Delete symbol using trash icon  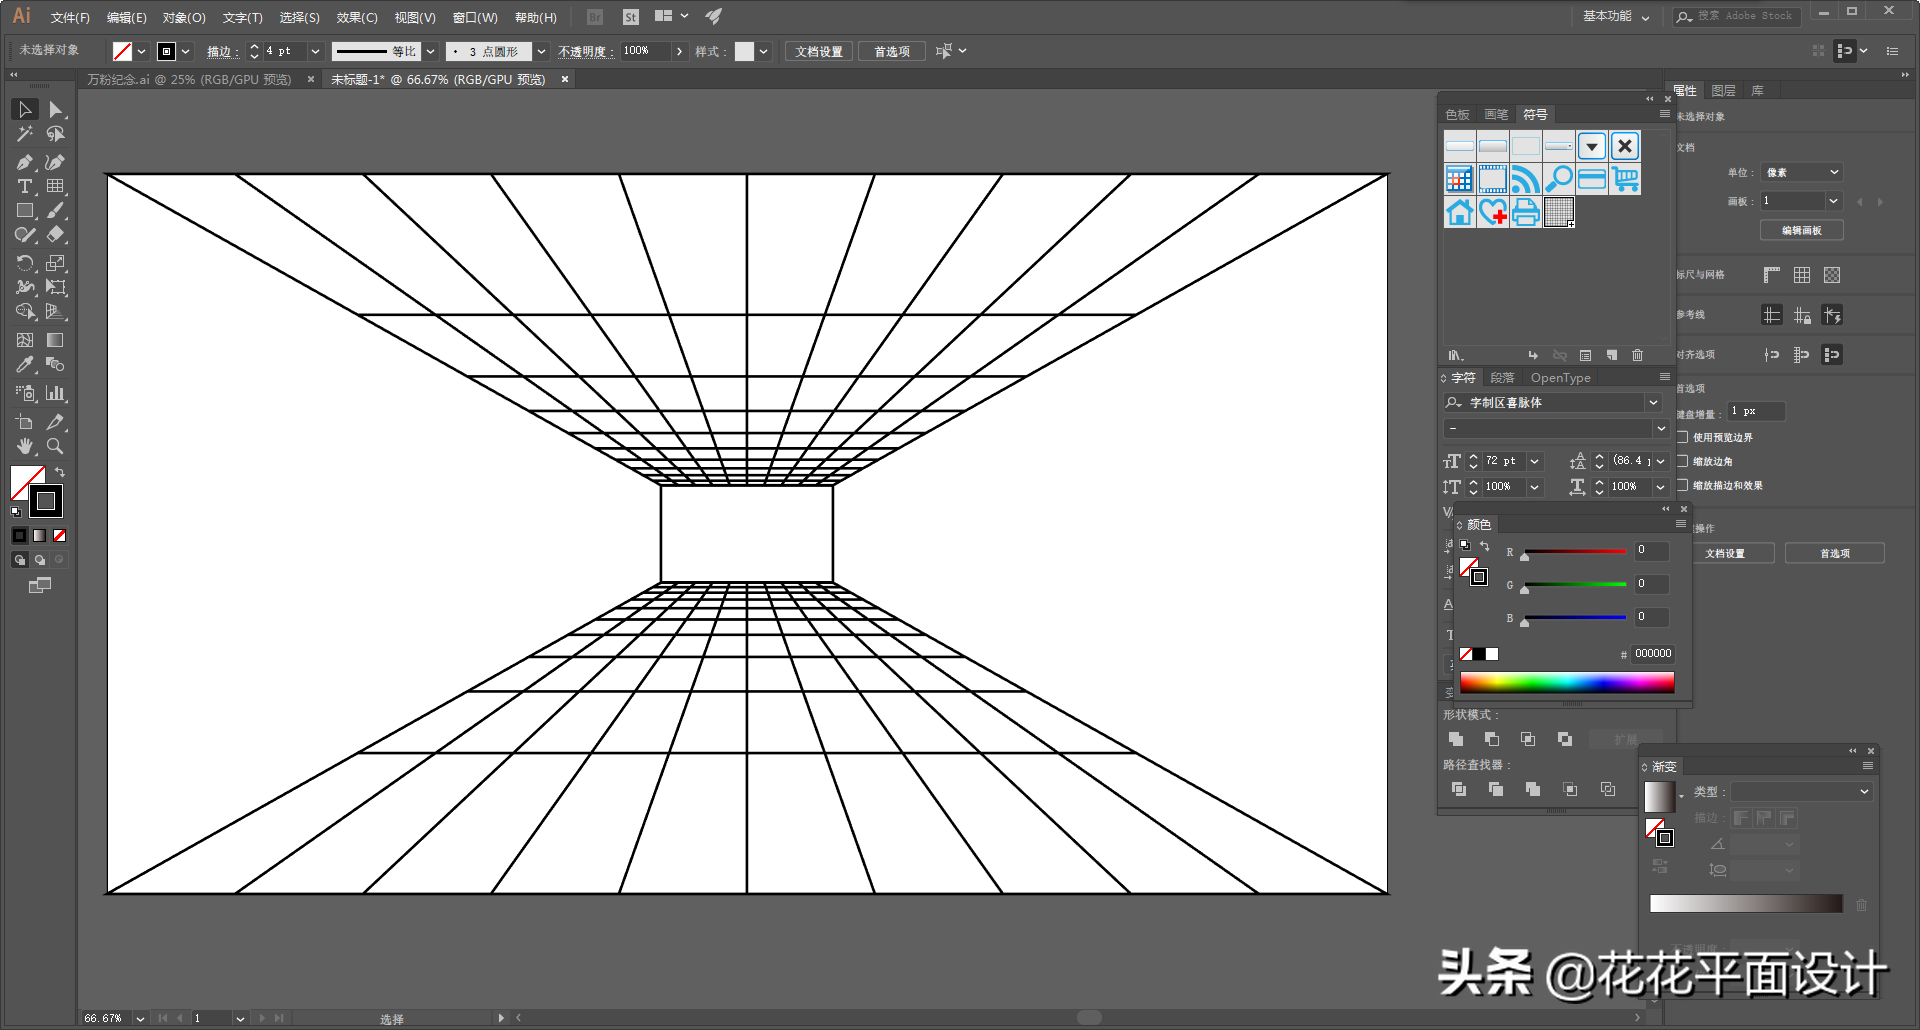click(1637, 355)
